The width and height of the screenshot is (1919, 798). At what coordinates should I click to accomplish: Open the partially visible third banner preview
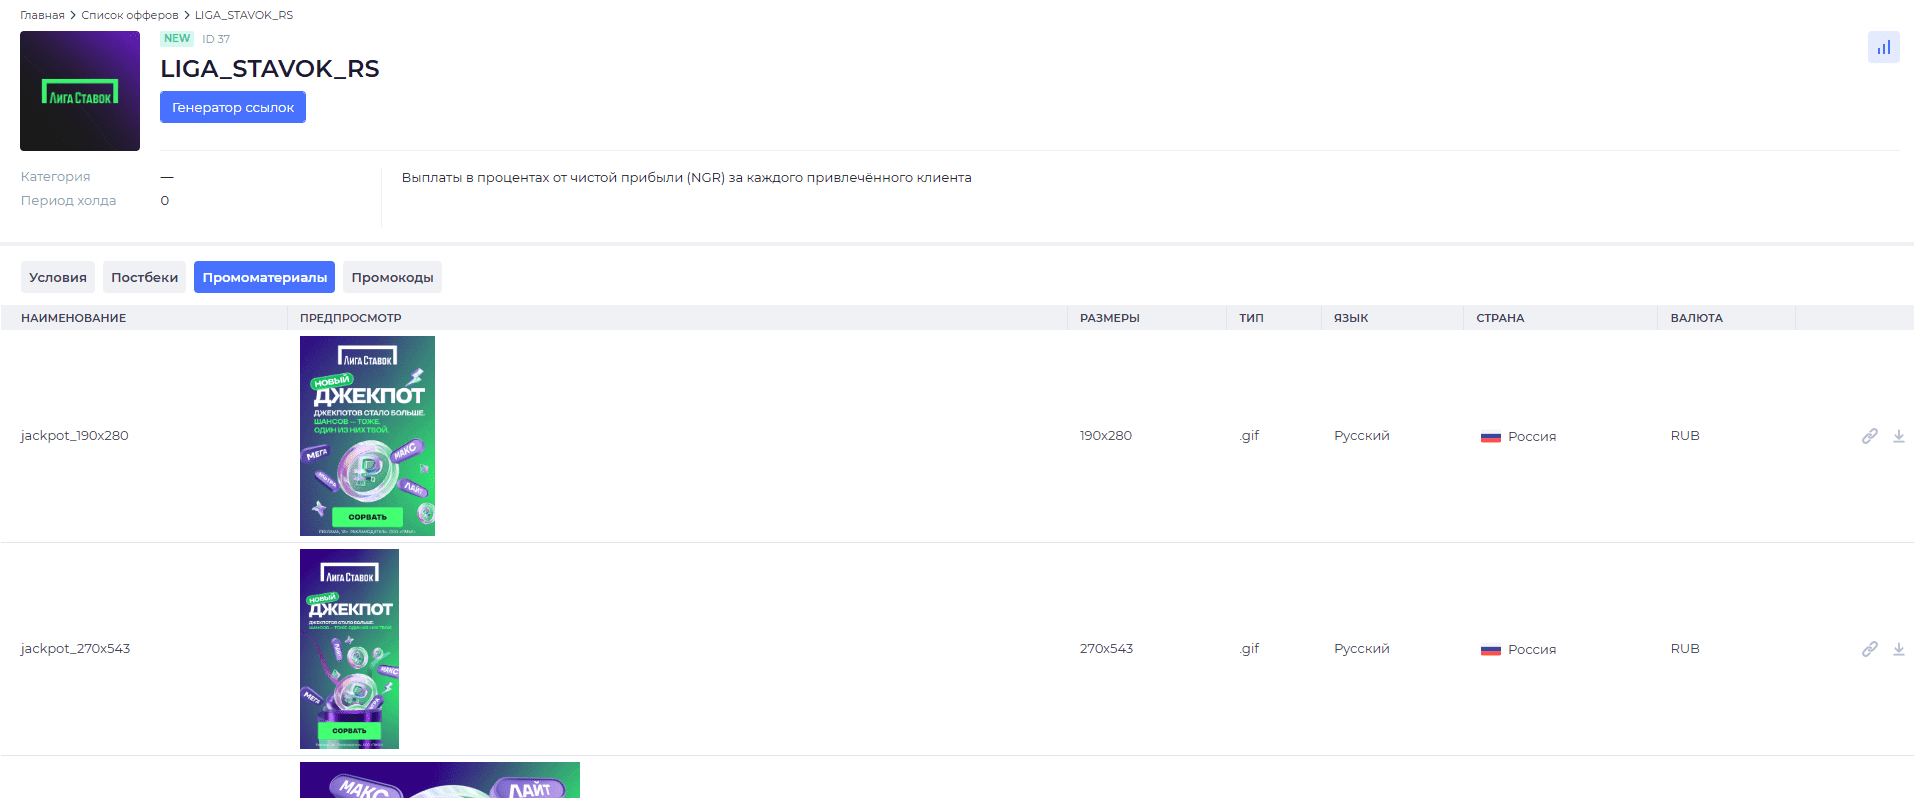440,780
